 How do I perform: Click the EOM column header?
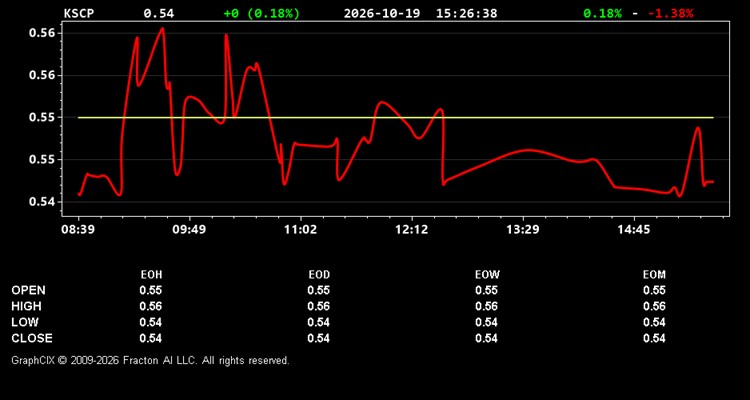coord(654,275)
